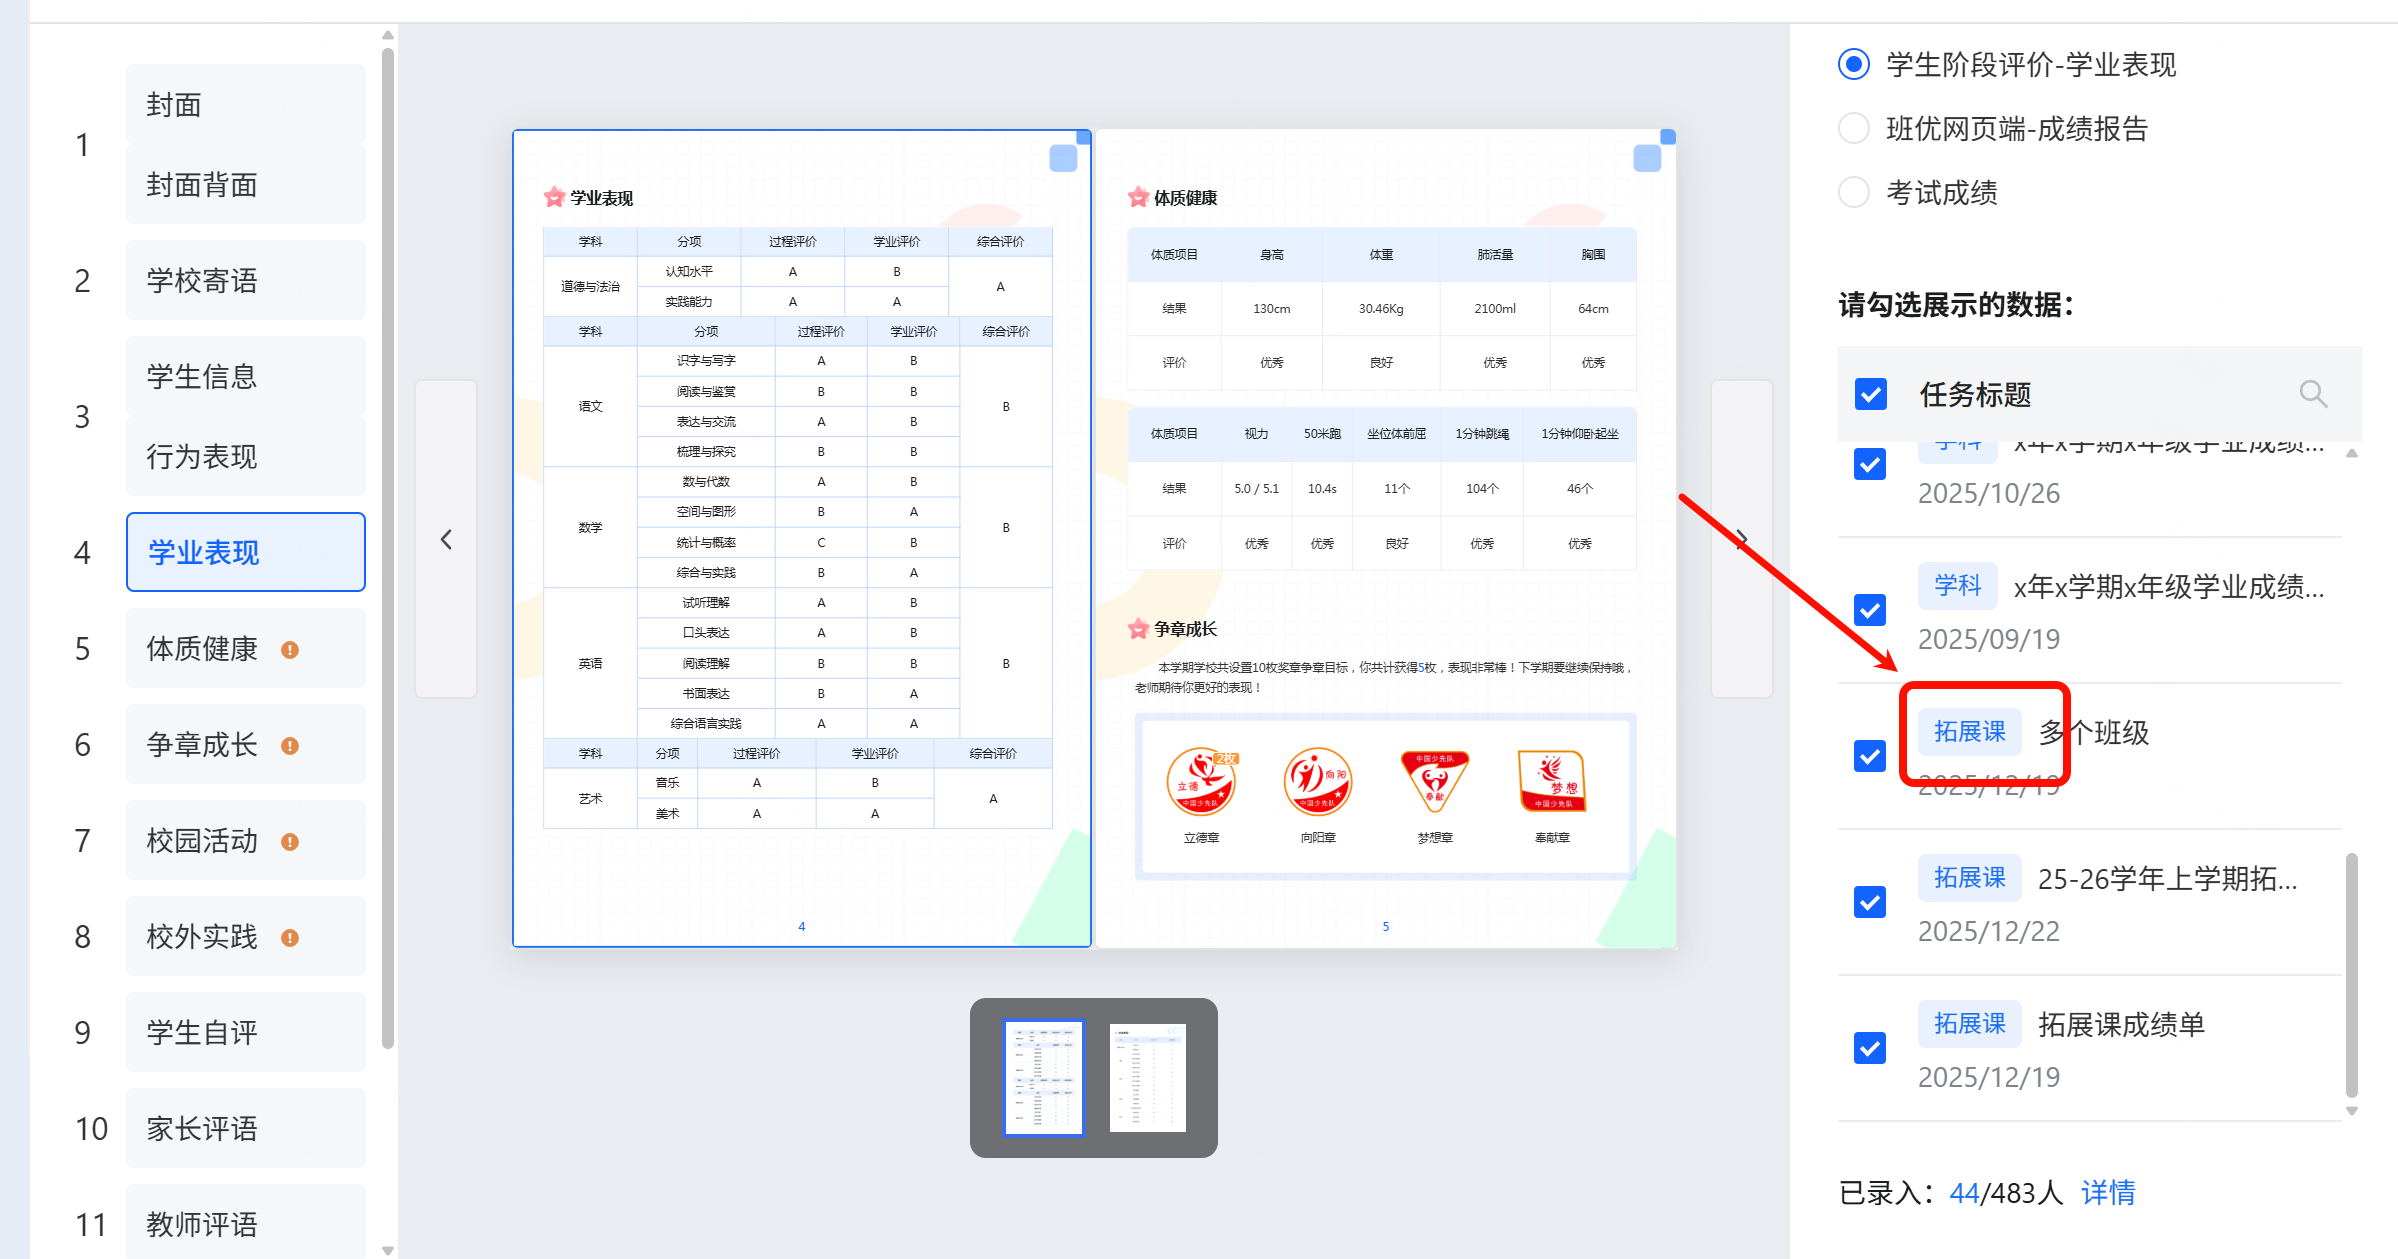Uncheck the 多个班级 拓展课 checkbox
This screenshot has width=2398, height=1259.
[1870, 756]
